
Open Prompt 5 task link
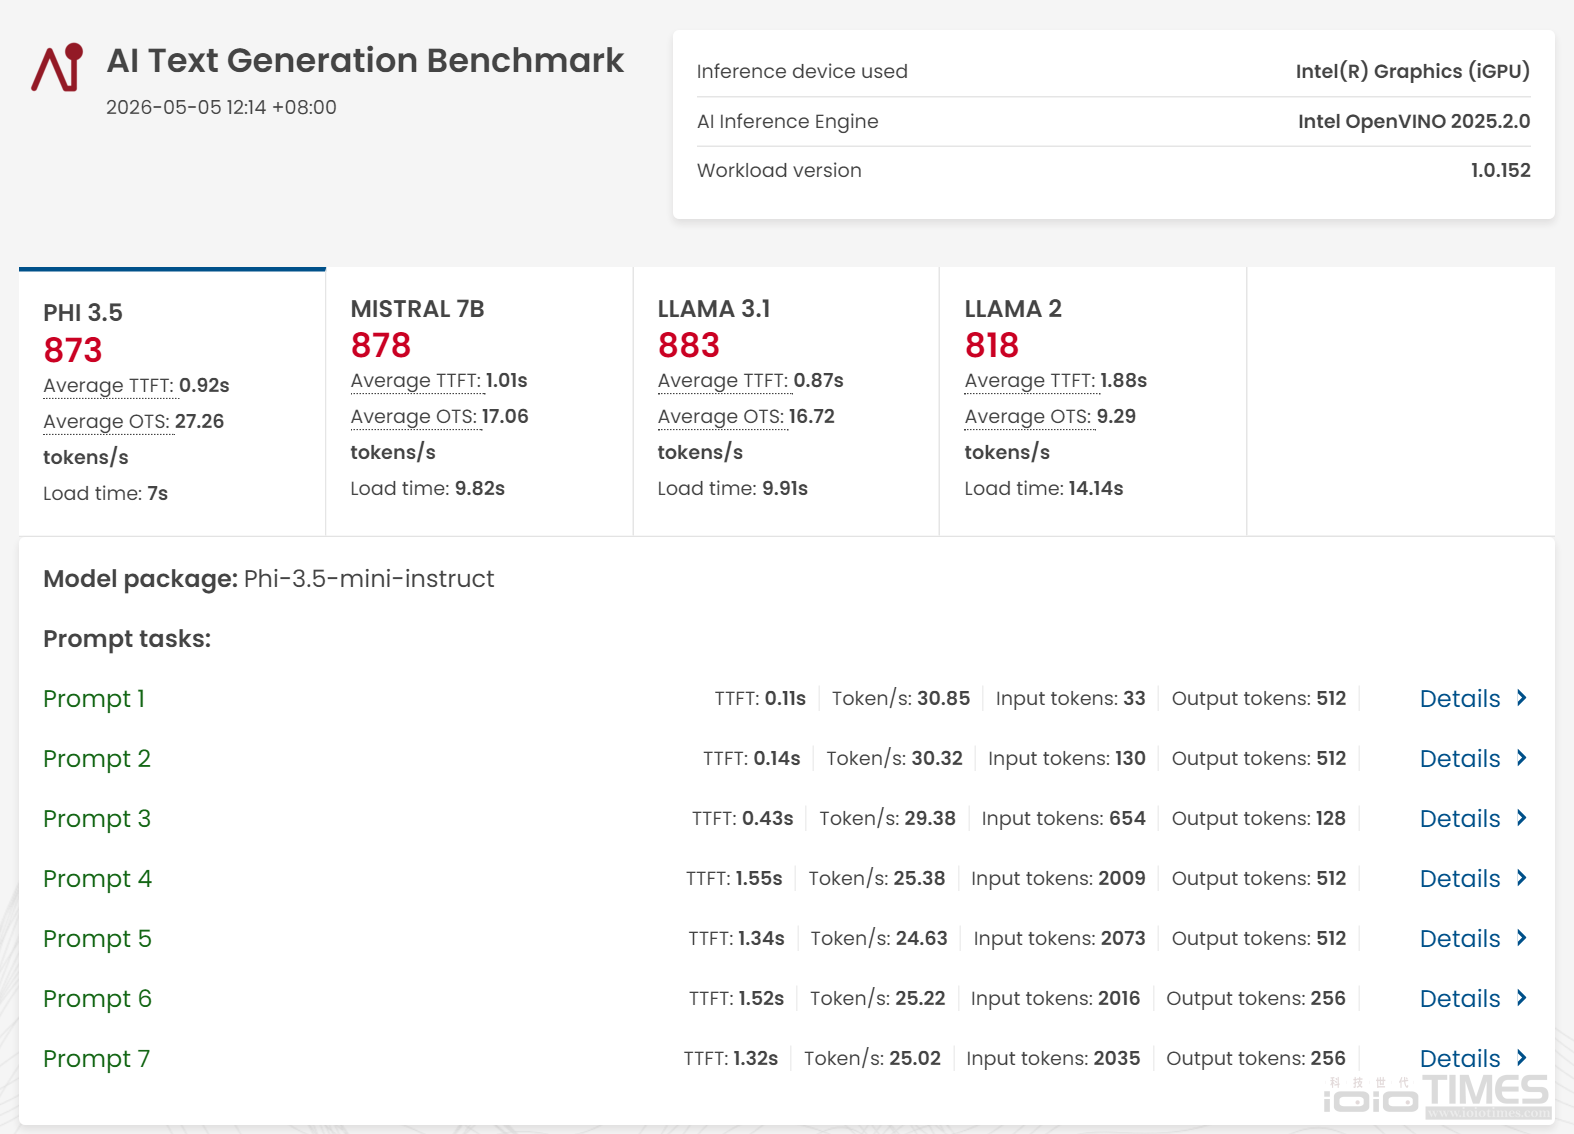pos(98,939)
